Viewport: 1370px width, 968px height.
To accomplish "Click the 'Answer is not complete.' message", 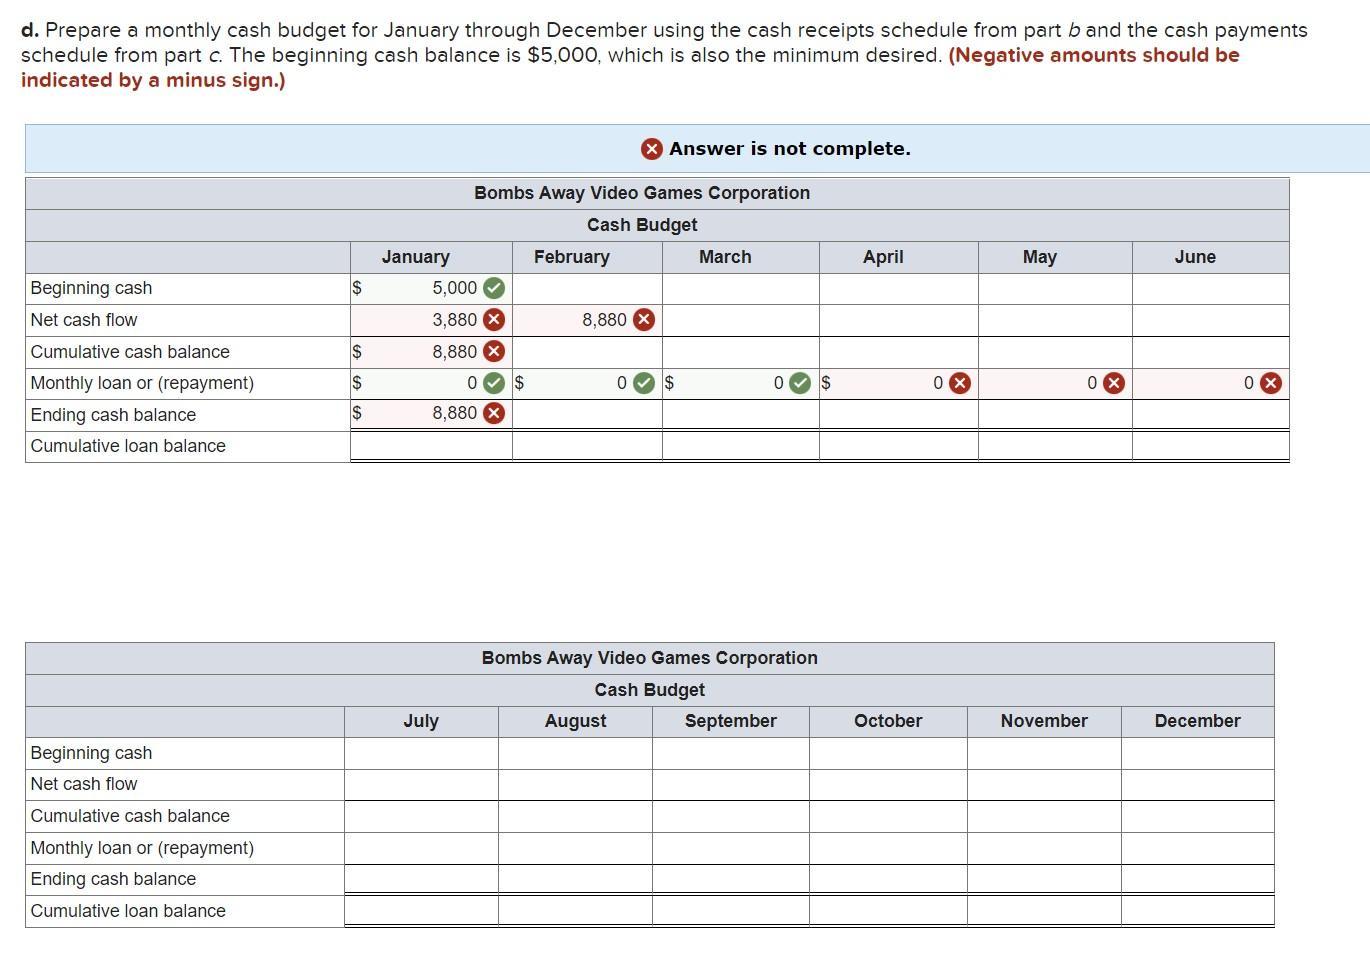I will pyautogui.click(x=790, y=149).
